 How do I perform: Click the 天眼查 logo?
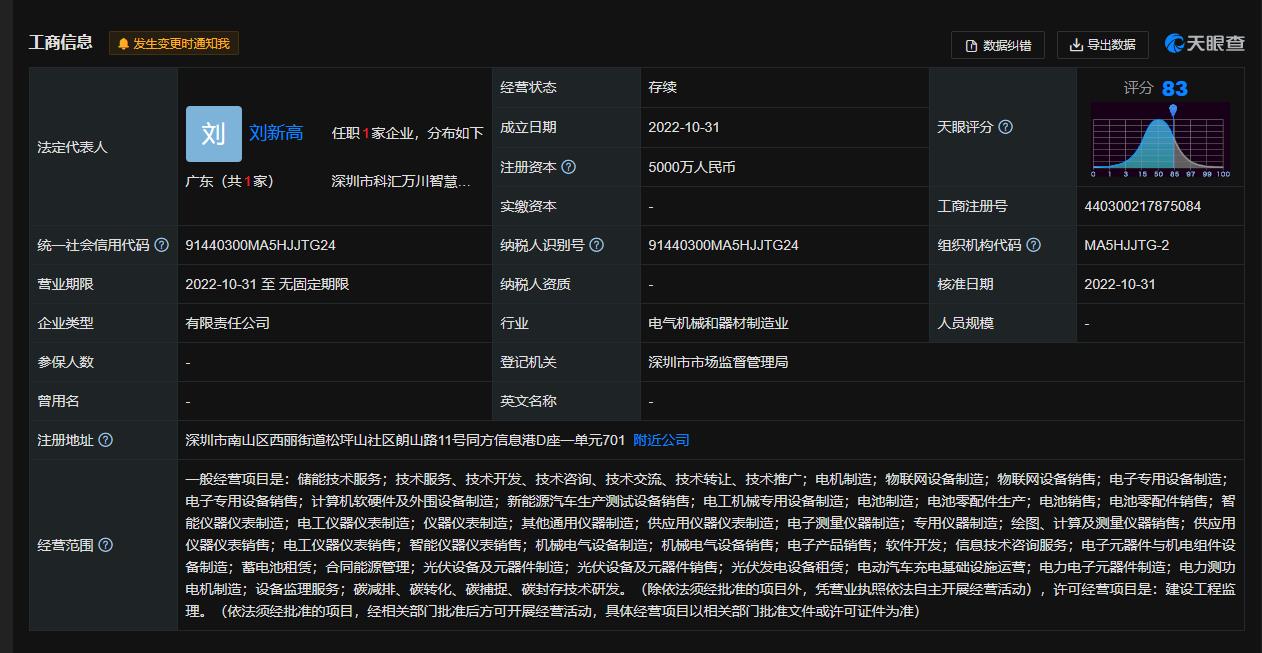pos(1205,44)
